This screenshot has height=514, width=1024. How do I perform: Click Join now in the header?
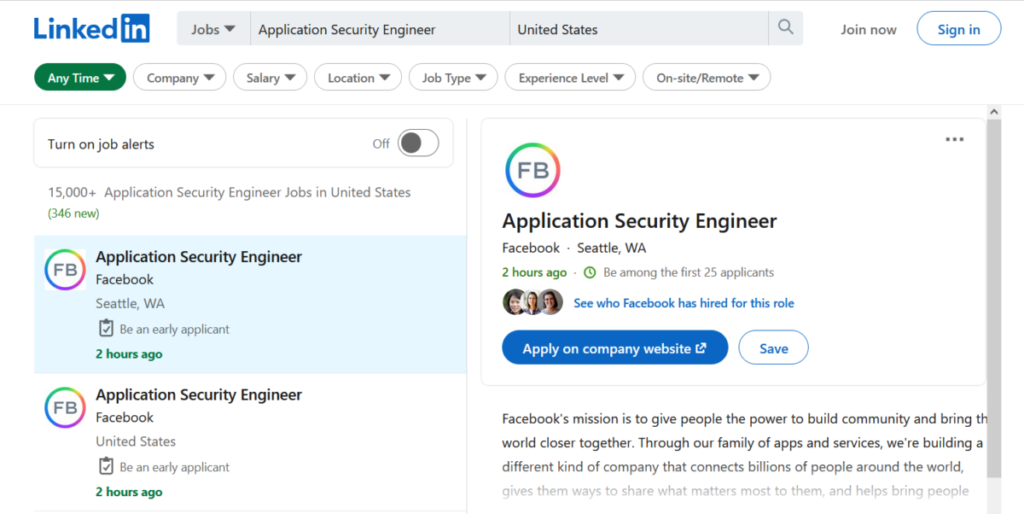(868, 29)
